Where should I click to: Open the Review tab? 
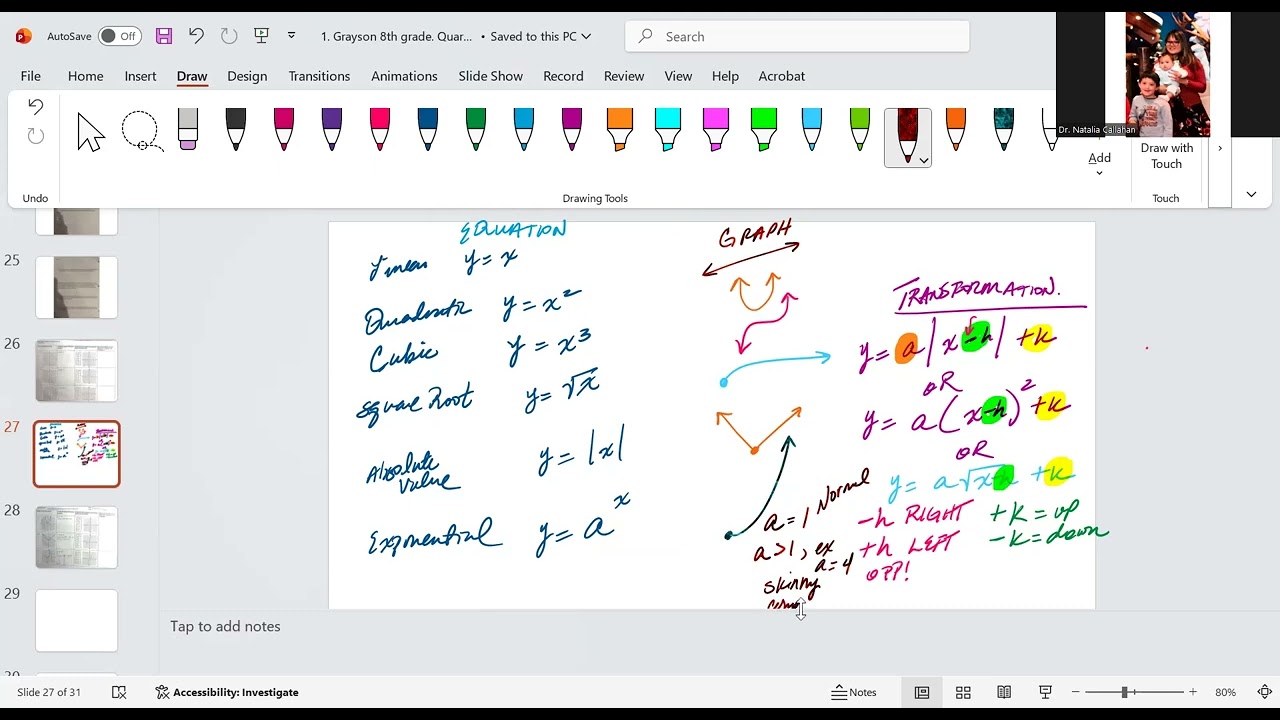pyautogui.click(x=624, y=76)
